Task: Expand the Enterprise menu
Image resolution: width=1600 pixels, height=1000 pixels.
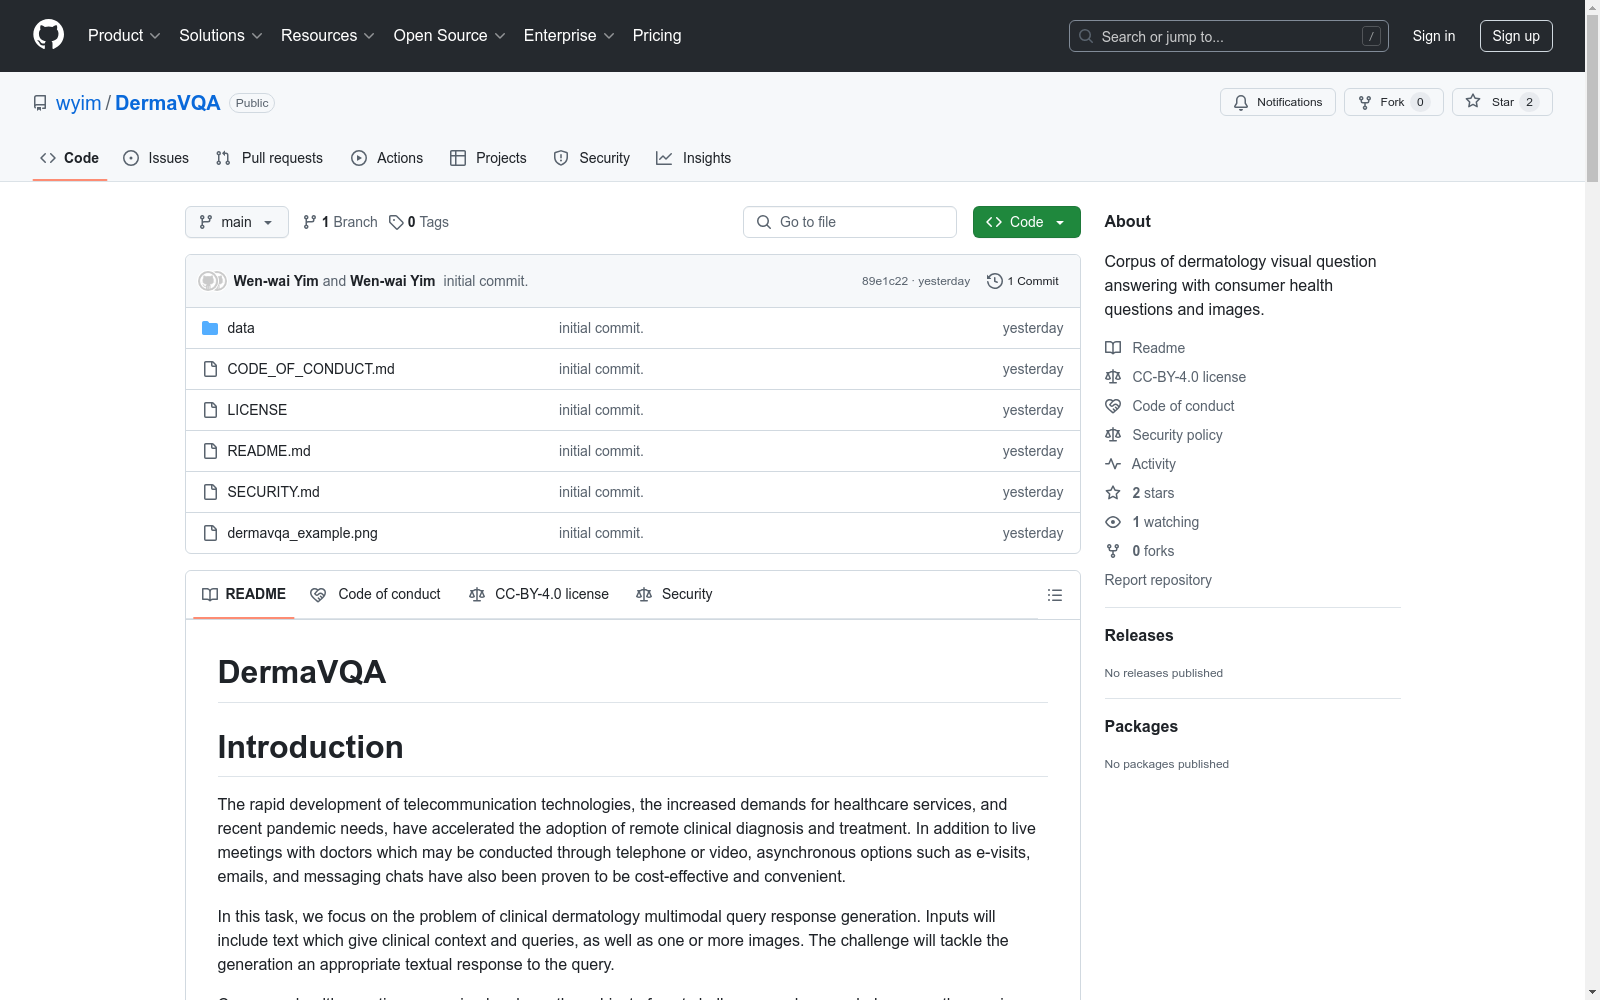Action: tap(569, 36)
